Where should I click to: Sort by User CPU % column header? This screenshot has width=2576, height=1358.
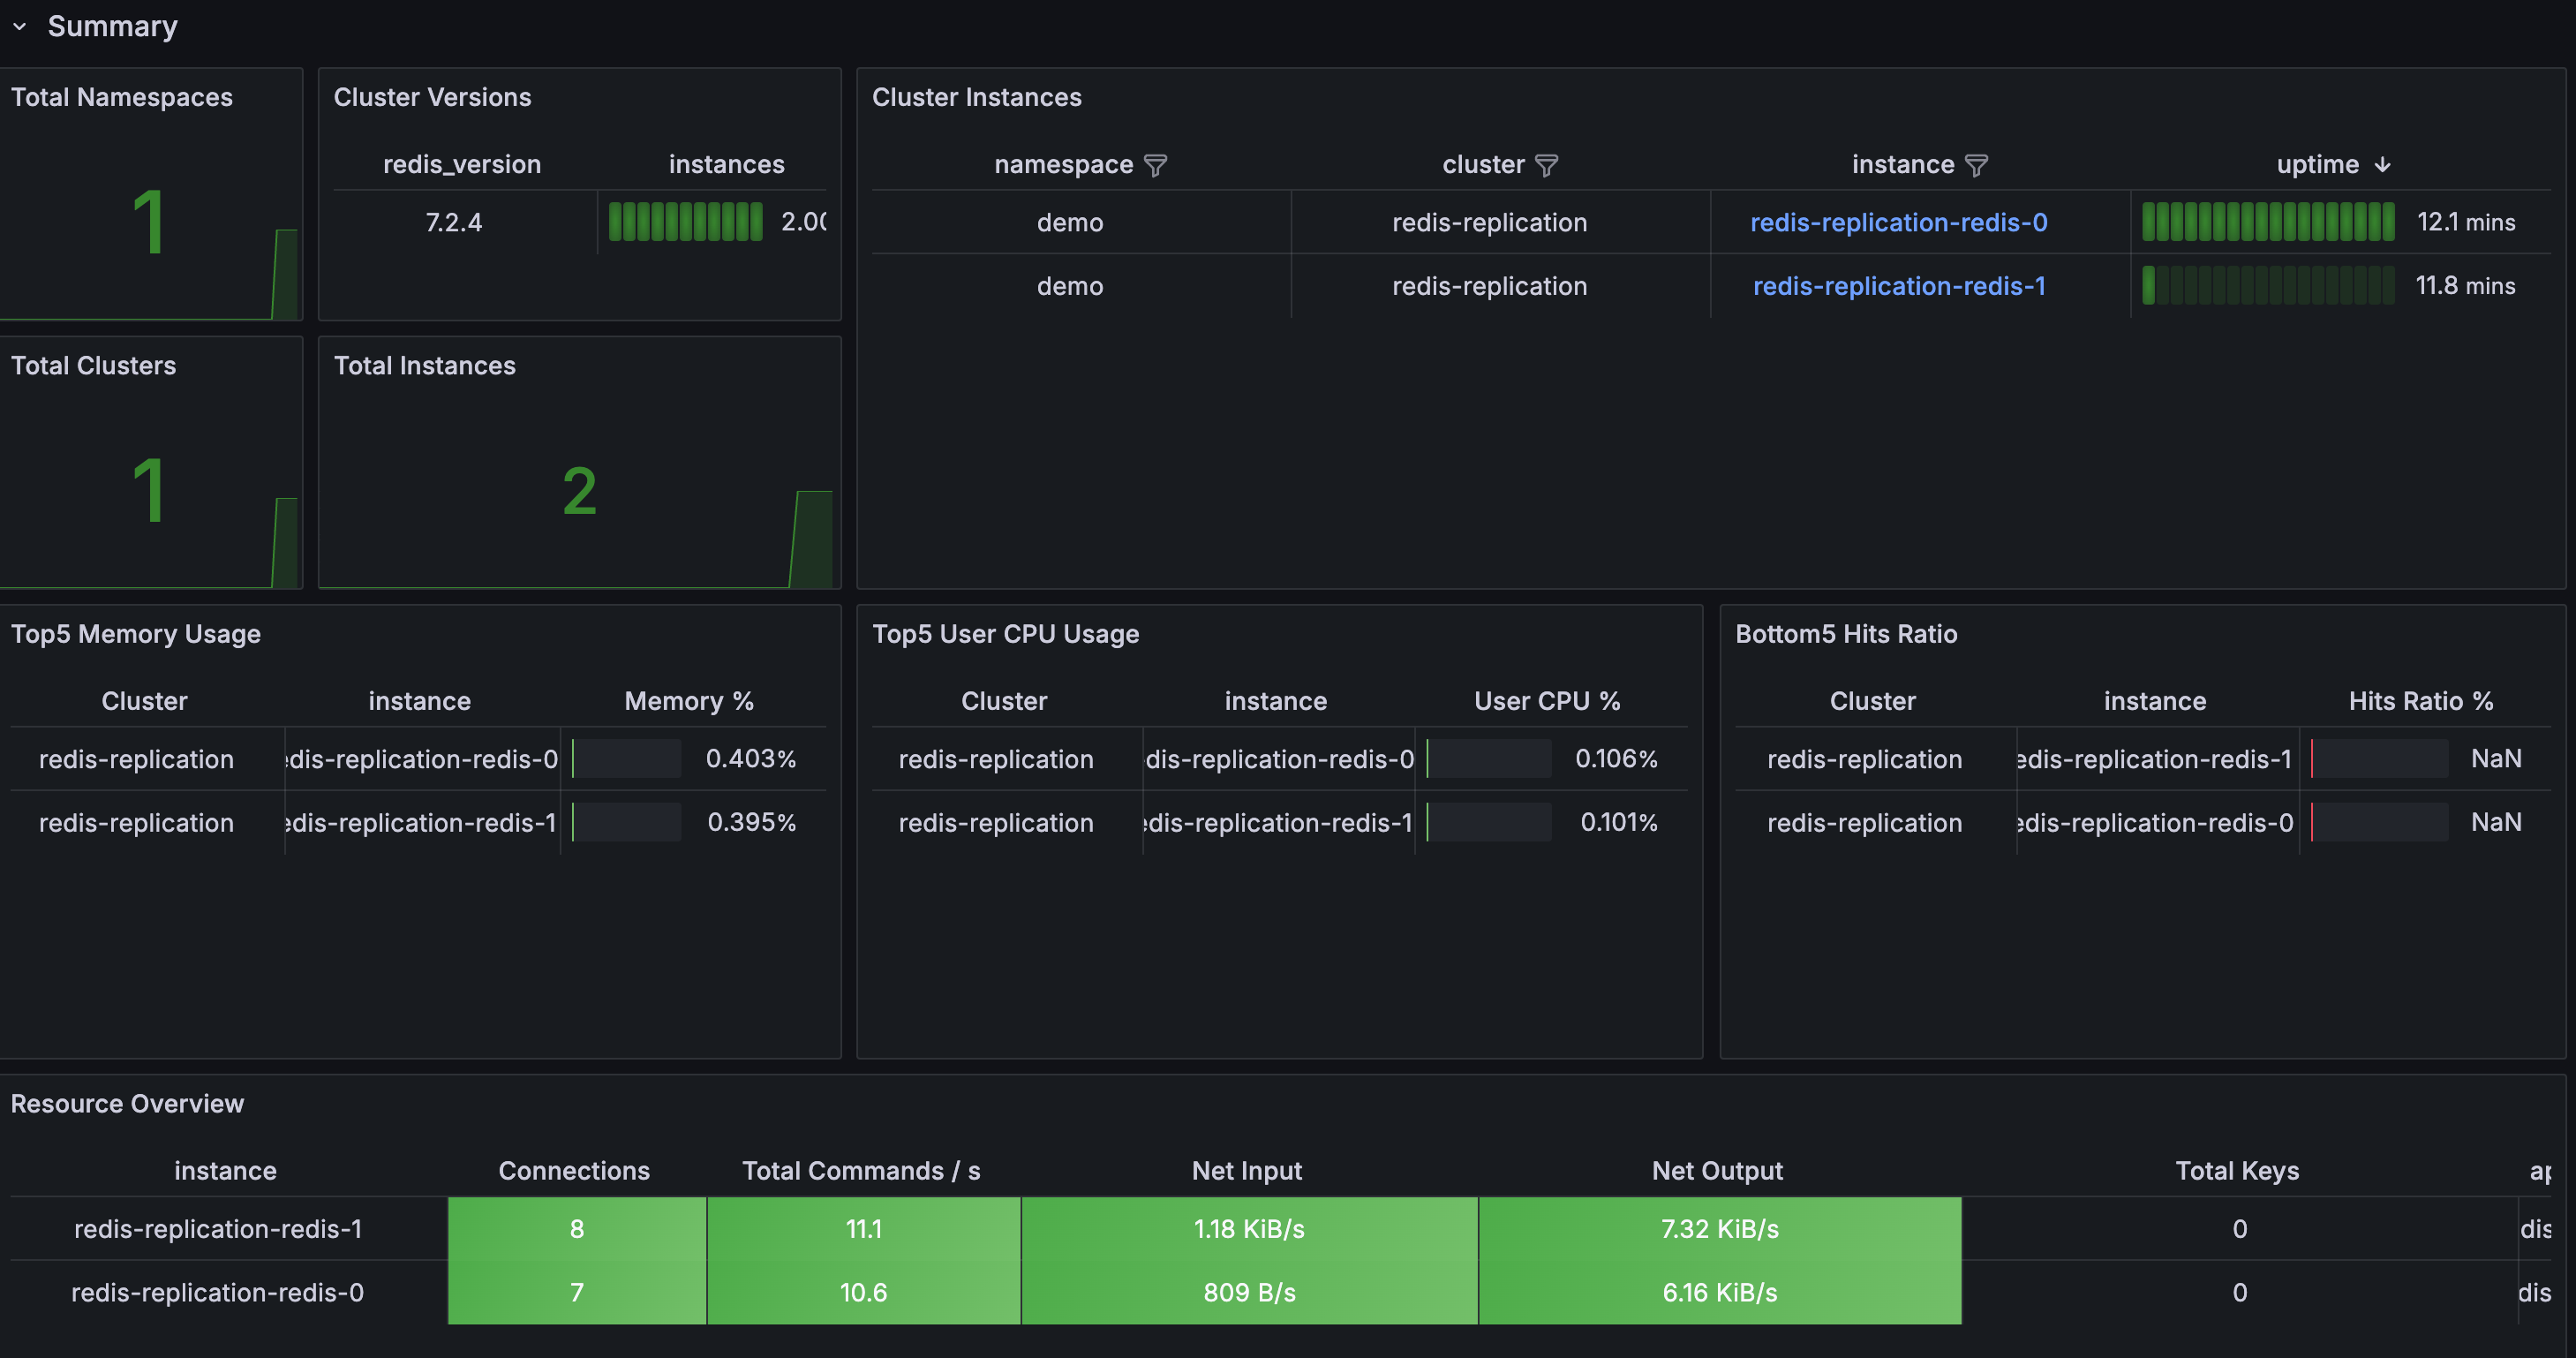(1546, 701)
